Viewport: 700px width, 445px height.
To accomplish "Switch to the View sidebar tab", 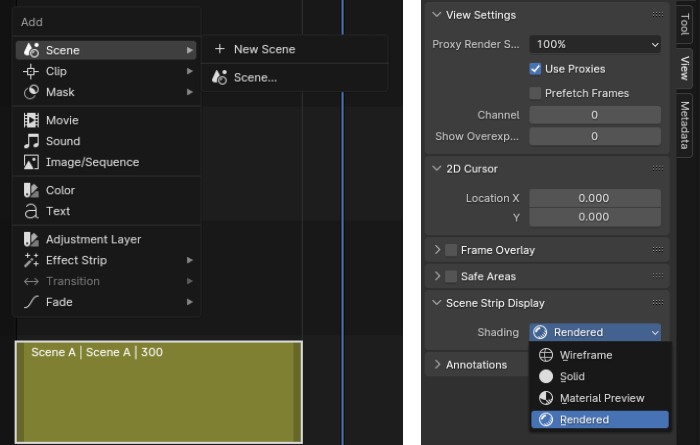I will pyautogui.click(x=684, y=68).
